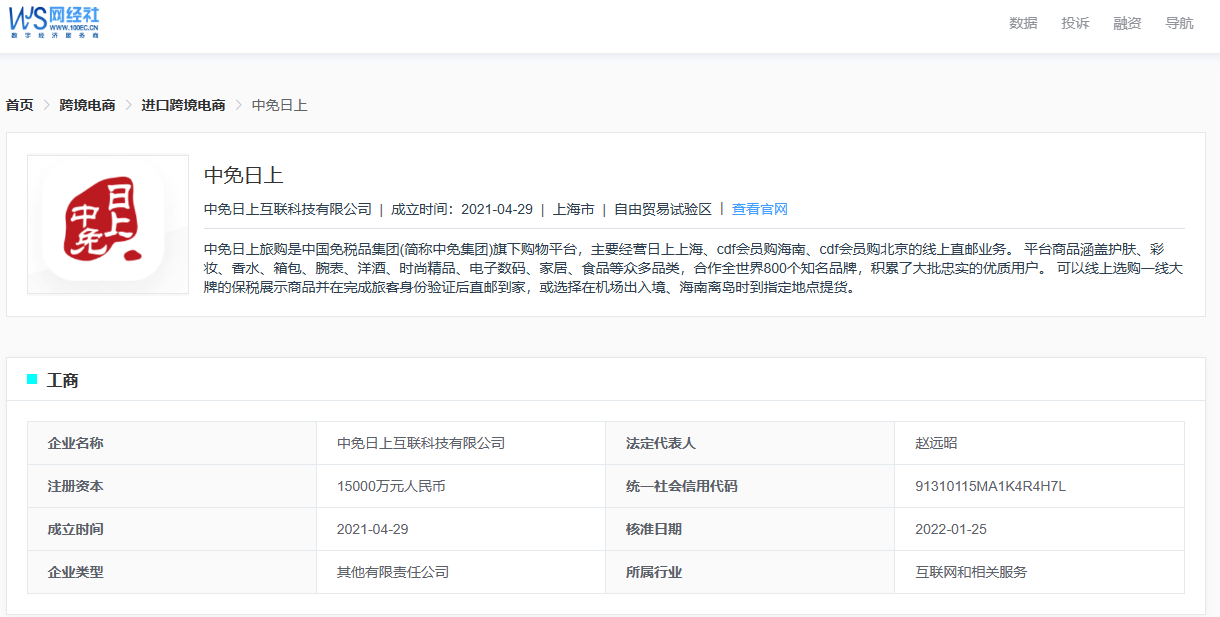Screen dimensions: 1220x617
Task: Select 15000万元人民币 value
Action: pos(461,486)
